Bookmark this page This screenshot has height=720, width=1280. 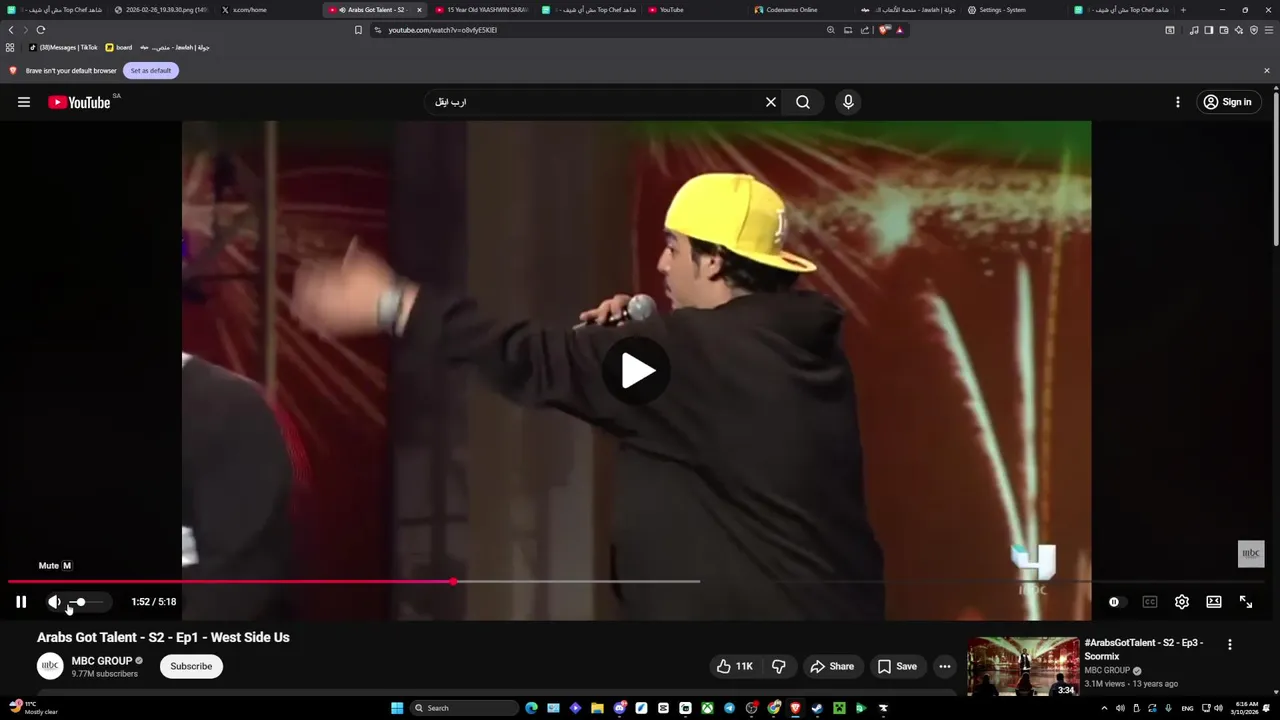[358, 30]
